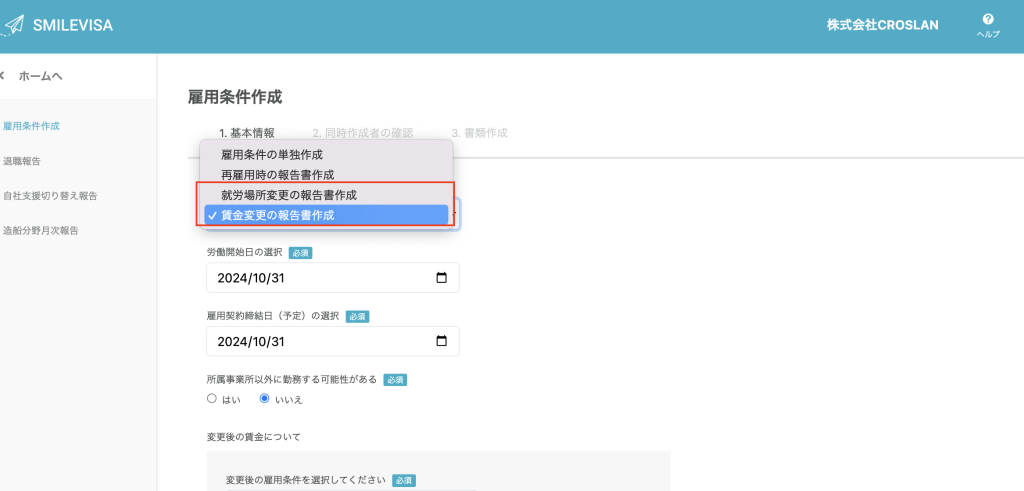1024x491 pixels.
Task: Open 自社支援切り替え報告 in the sidebar
Action: click(50, 196)
